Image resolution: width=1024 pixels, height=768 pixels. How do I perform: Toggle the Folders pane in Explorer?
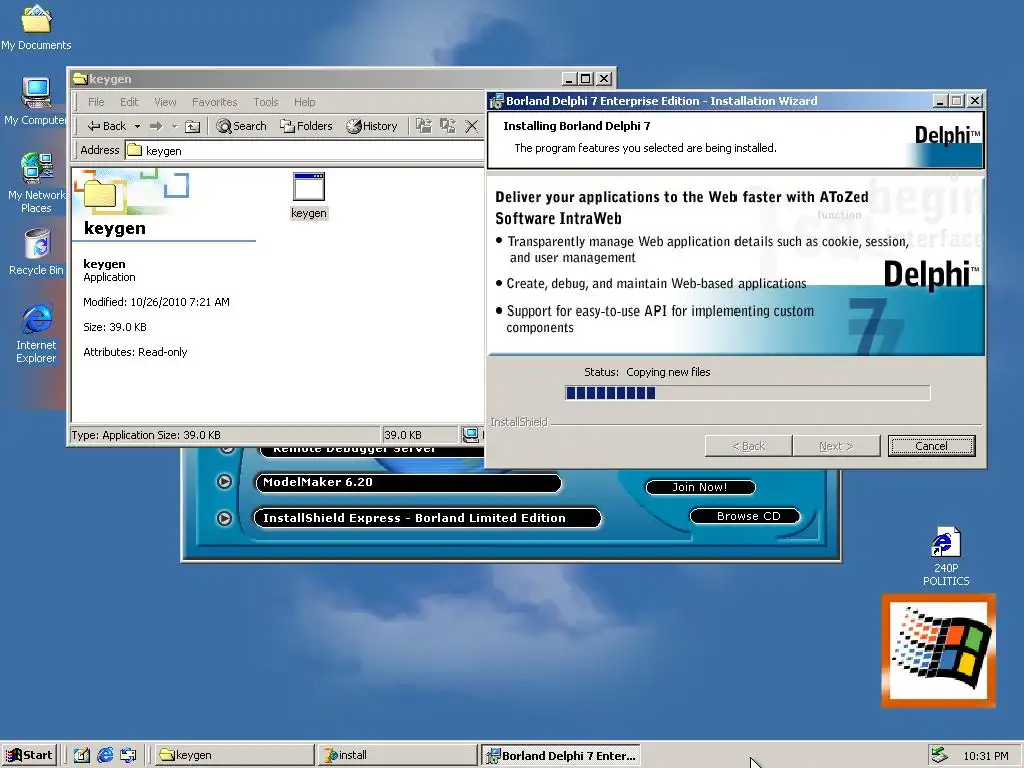click(x=306, y=126)
